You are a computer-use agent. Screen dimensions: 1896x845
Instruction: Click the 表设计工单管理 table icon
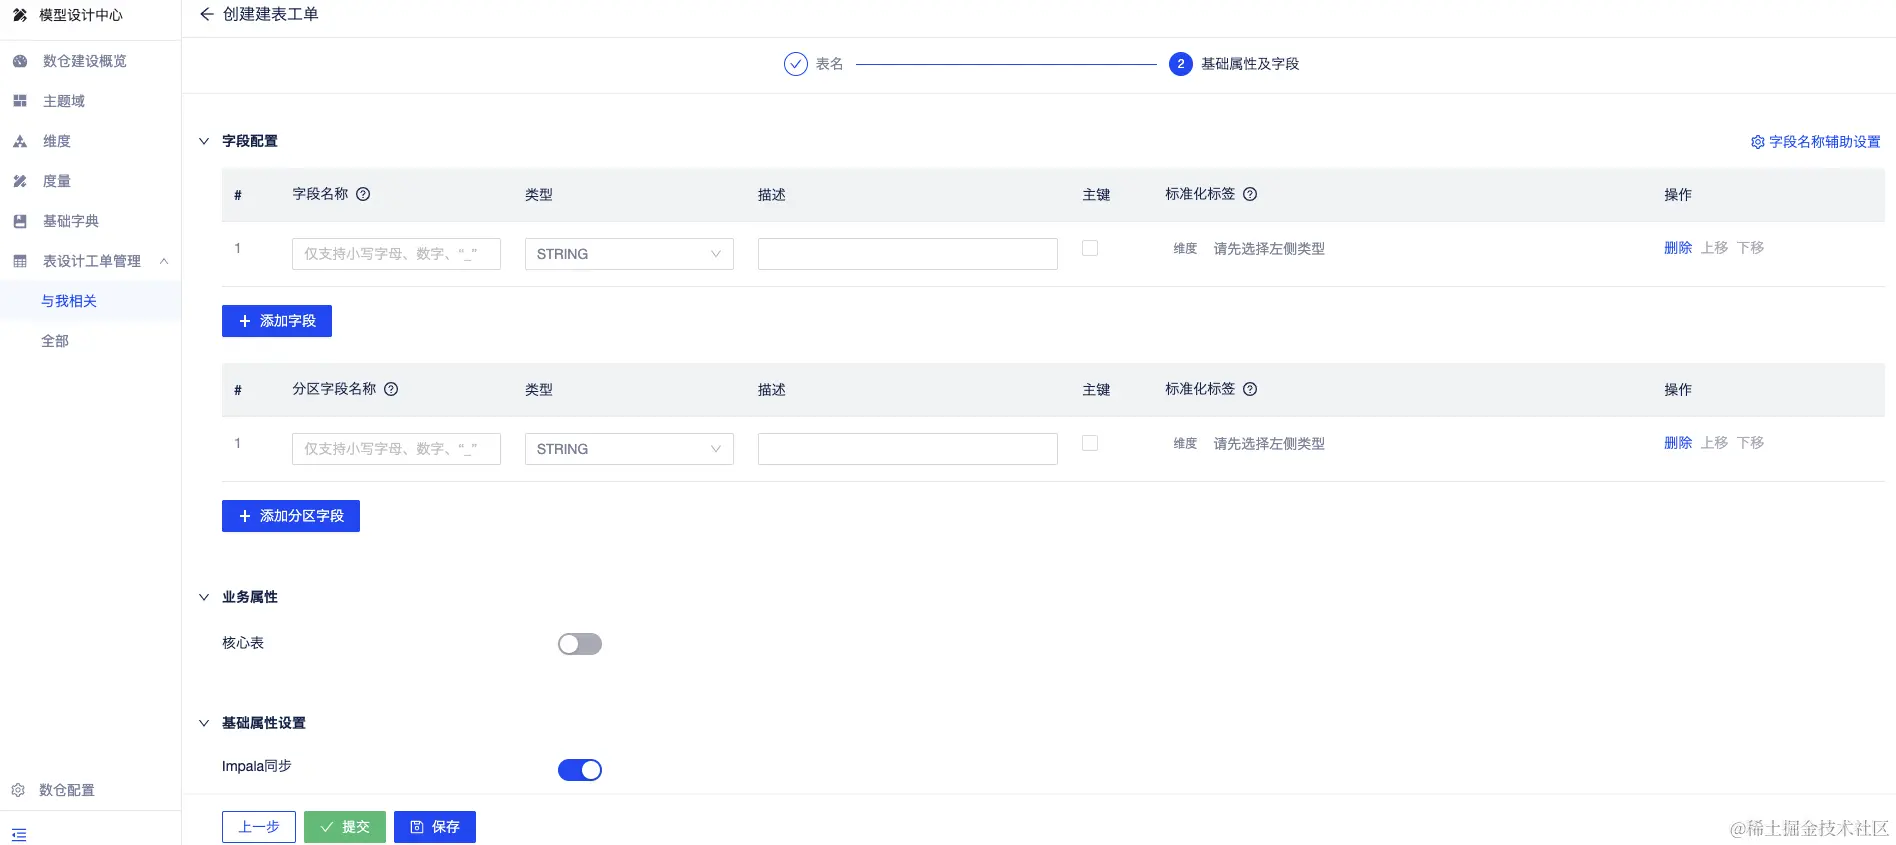coord(20,261)
